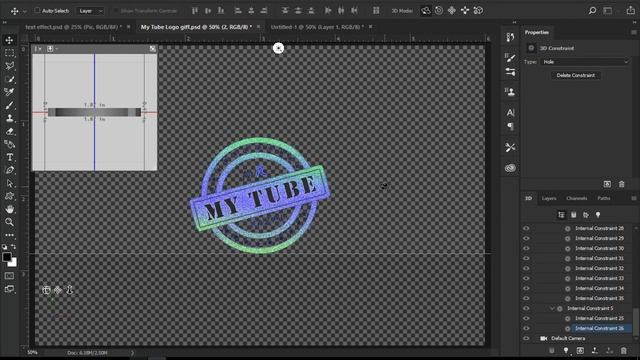Select the Eraser tool

coord(9,131)
